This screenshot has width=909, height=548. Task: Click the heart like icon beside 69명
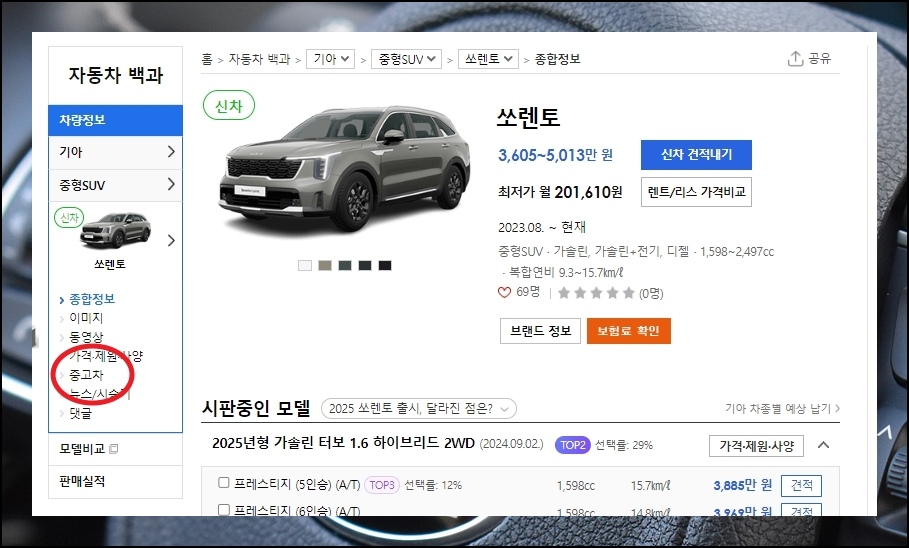[504, 292]
